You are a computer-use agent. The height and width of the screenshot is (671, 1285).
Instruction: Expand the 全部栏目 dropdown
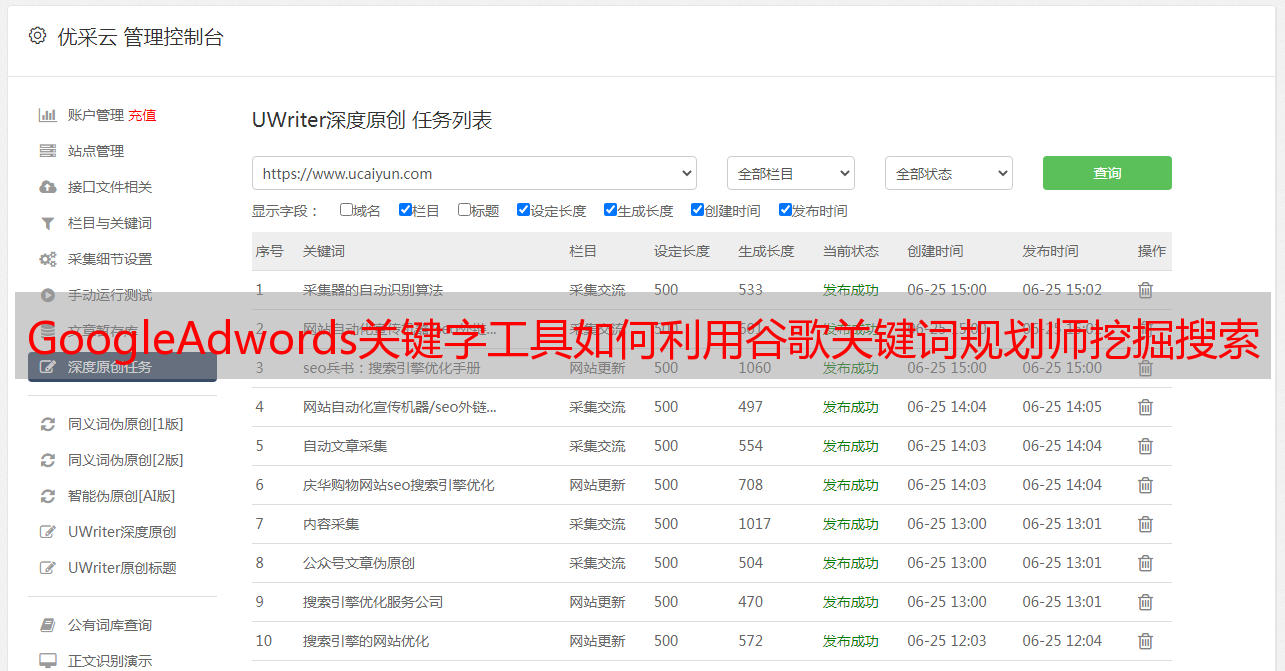click(791, 173)
